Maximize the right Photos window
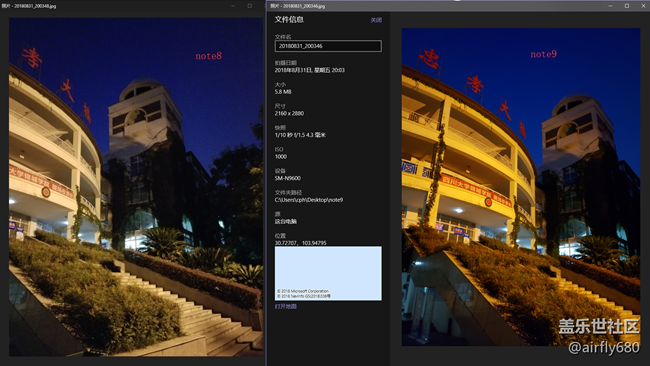Image resolution: width=650 pixels, height=366 pixels. 627,6
